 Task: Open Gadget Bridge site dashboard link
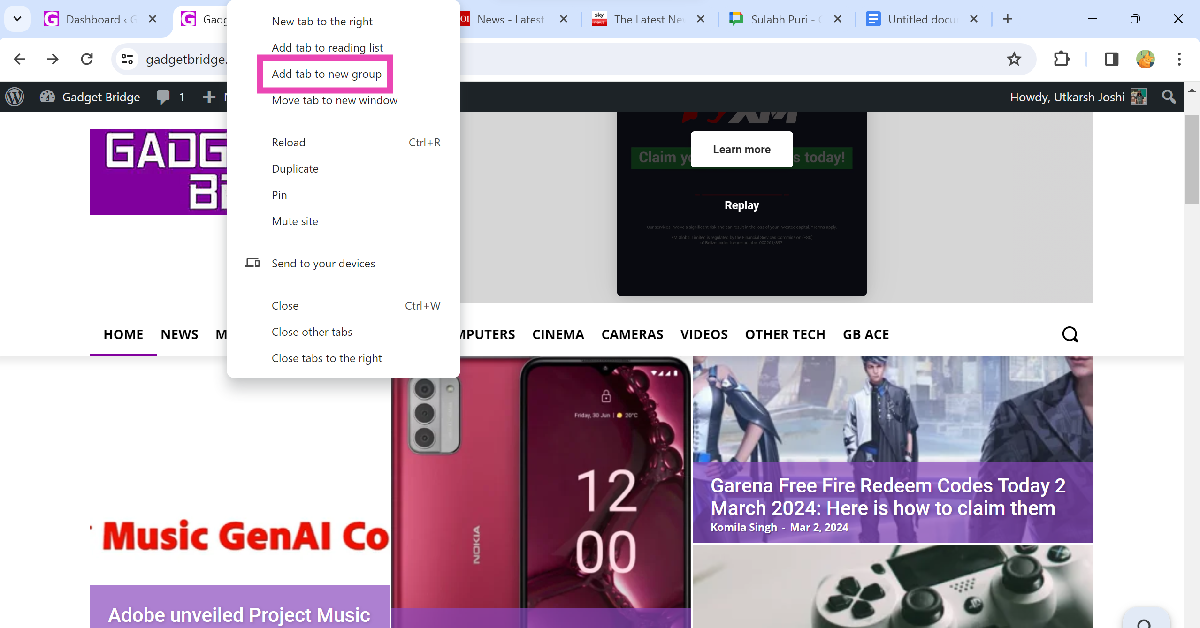[x=89, y=97]
